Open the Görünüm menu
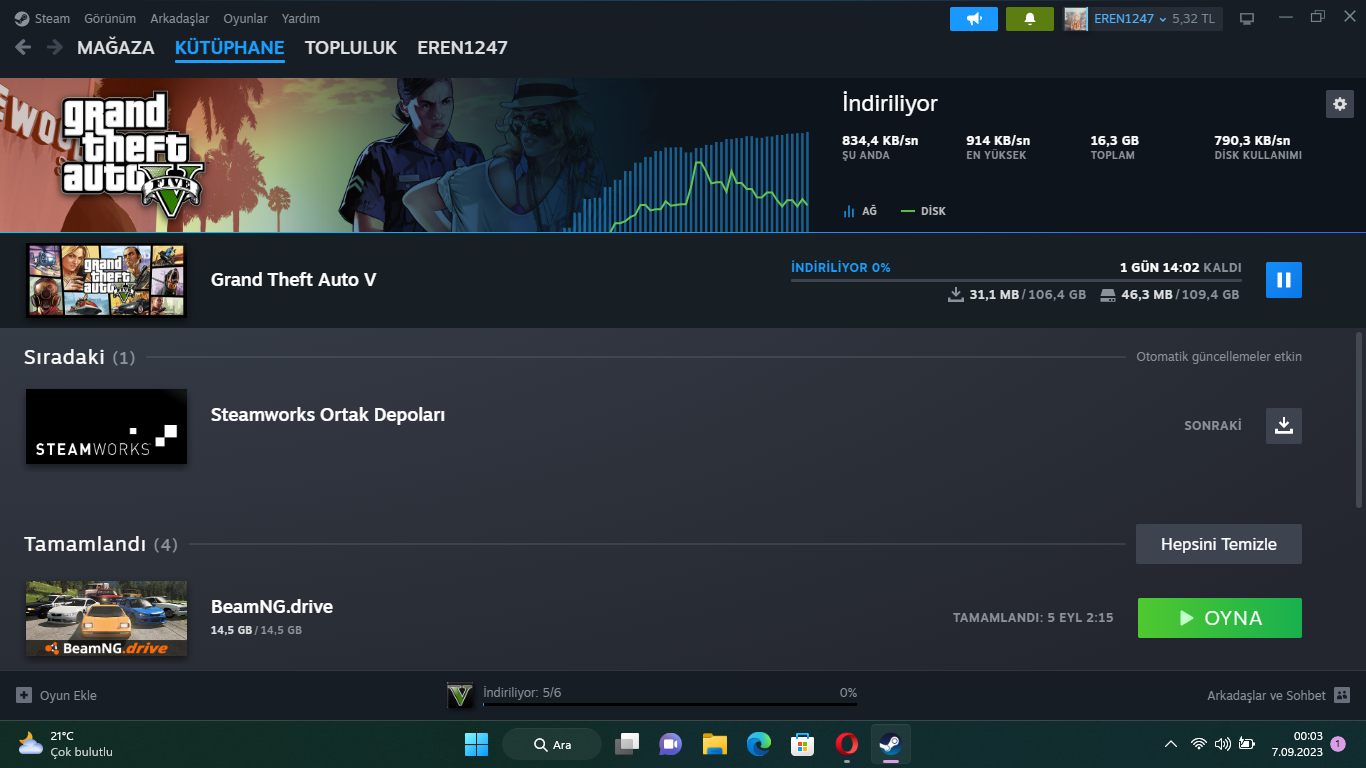This screenshot has height=768, width=1366. click(110, 18)
